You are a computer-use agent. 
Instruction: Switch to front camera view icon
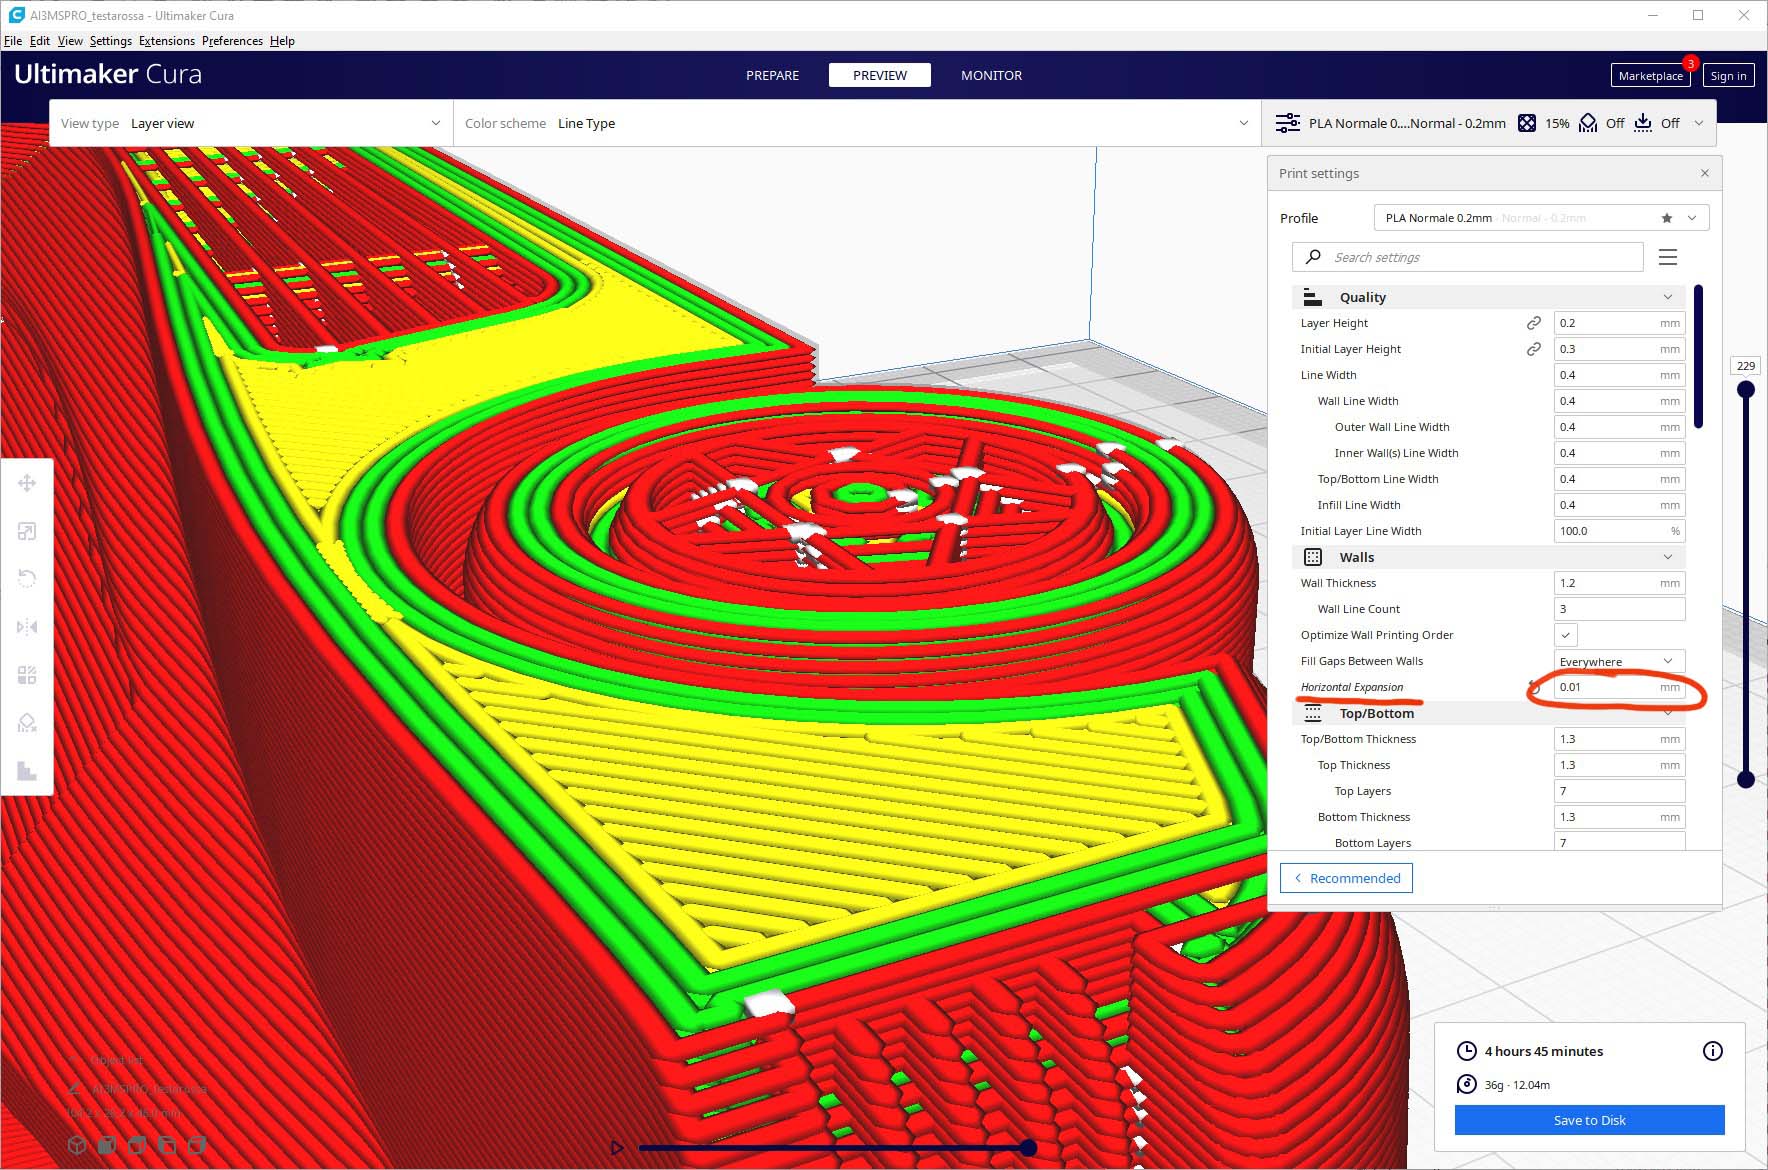tap(107, 1145)
